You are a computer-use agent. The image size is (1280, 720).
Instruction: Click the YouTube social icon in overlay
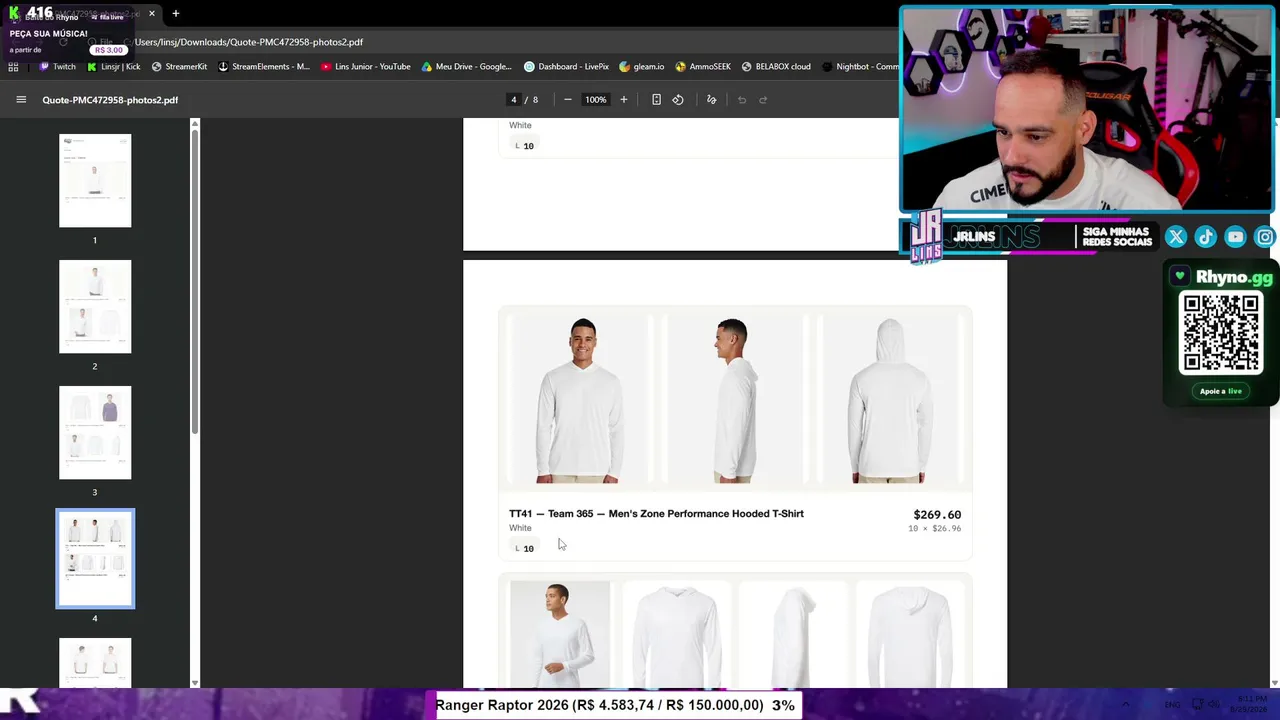click(x=1235, y=237)
